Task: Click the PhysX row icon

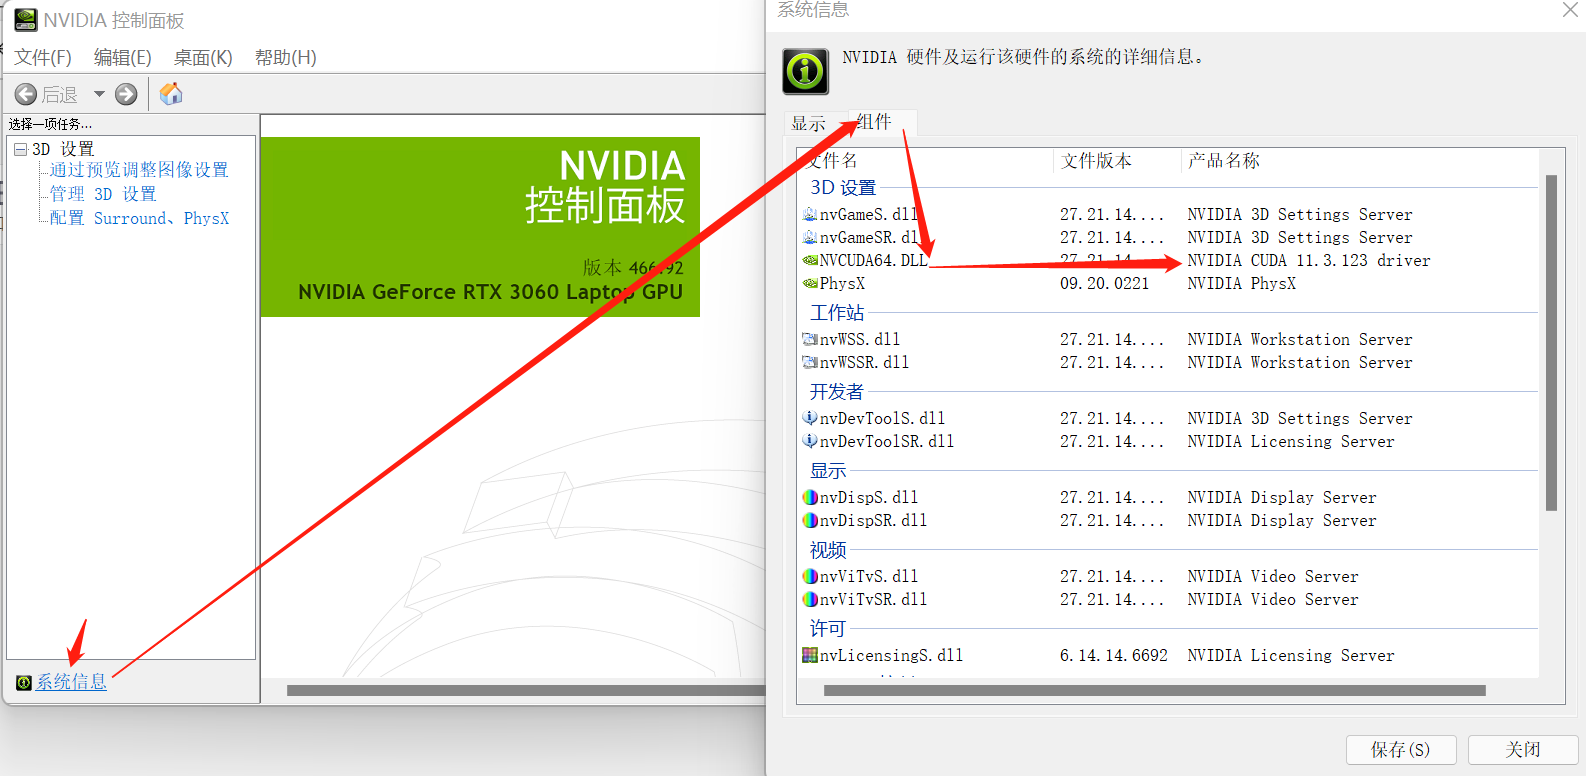Action: click(810, 283)
